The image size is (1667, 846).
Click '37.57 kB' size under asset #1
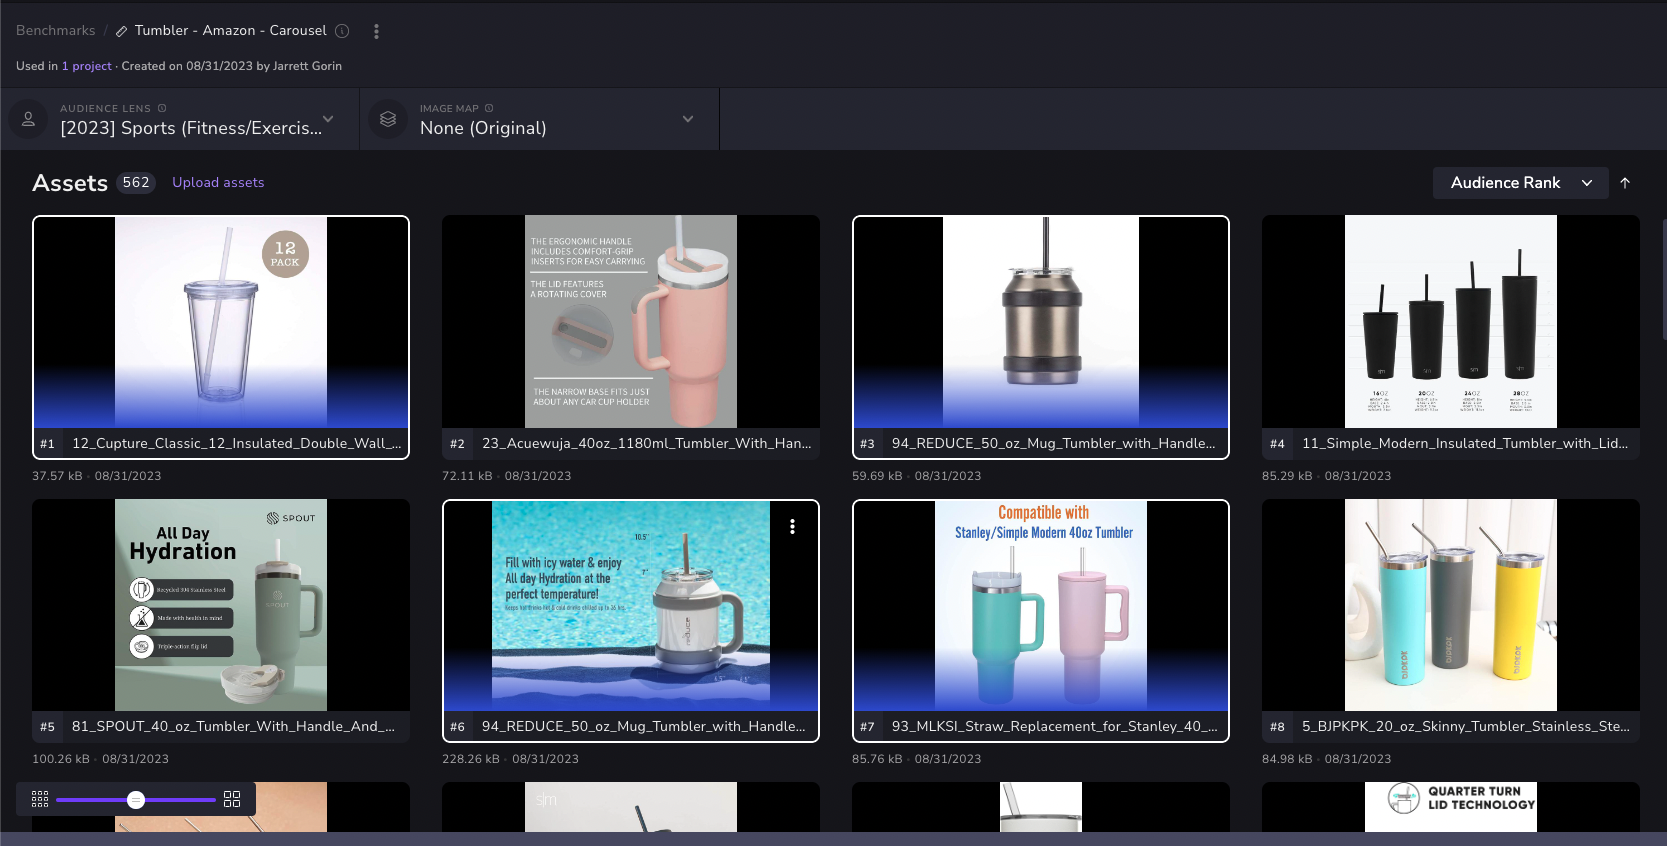tap(57, 476)
